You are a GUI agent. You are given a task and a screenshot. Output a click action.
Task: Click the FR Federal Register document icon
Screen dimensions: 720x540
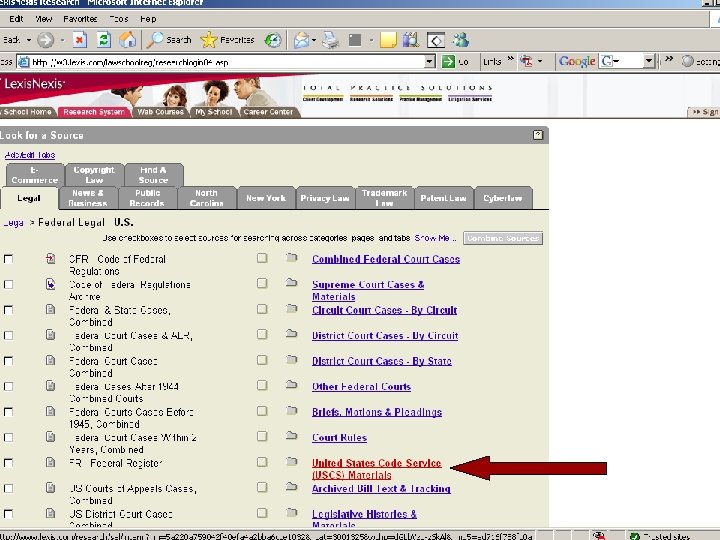coord(51,462)
